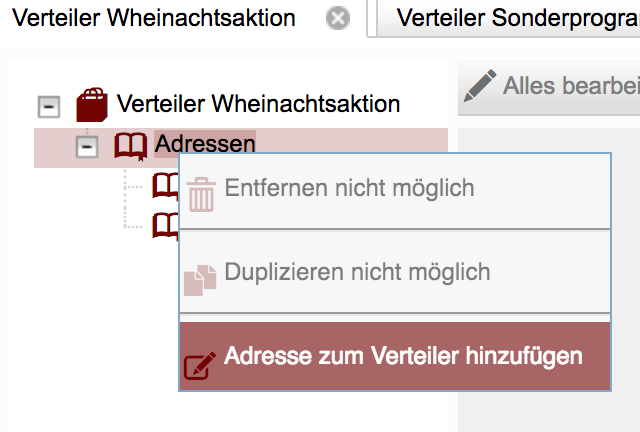Close the Verteiler Wheinachtsaktion tab

[339, 19]
